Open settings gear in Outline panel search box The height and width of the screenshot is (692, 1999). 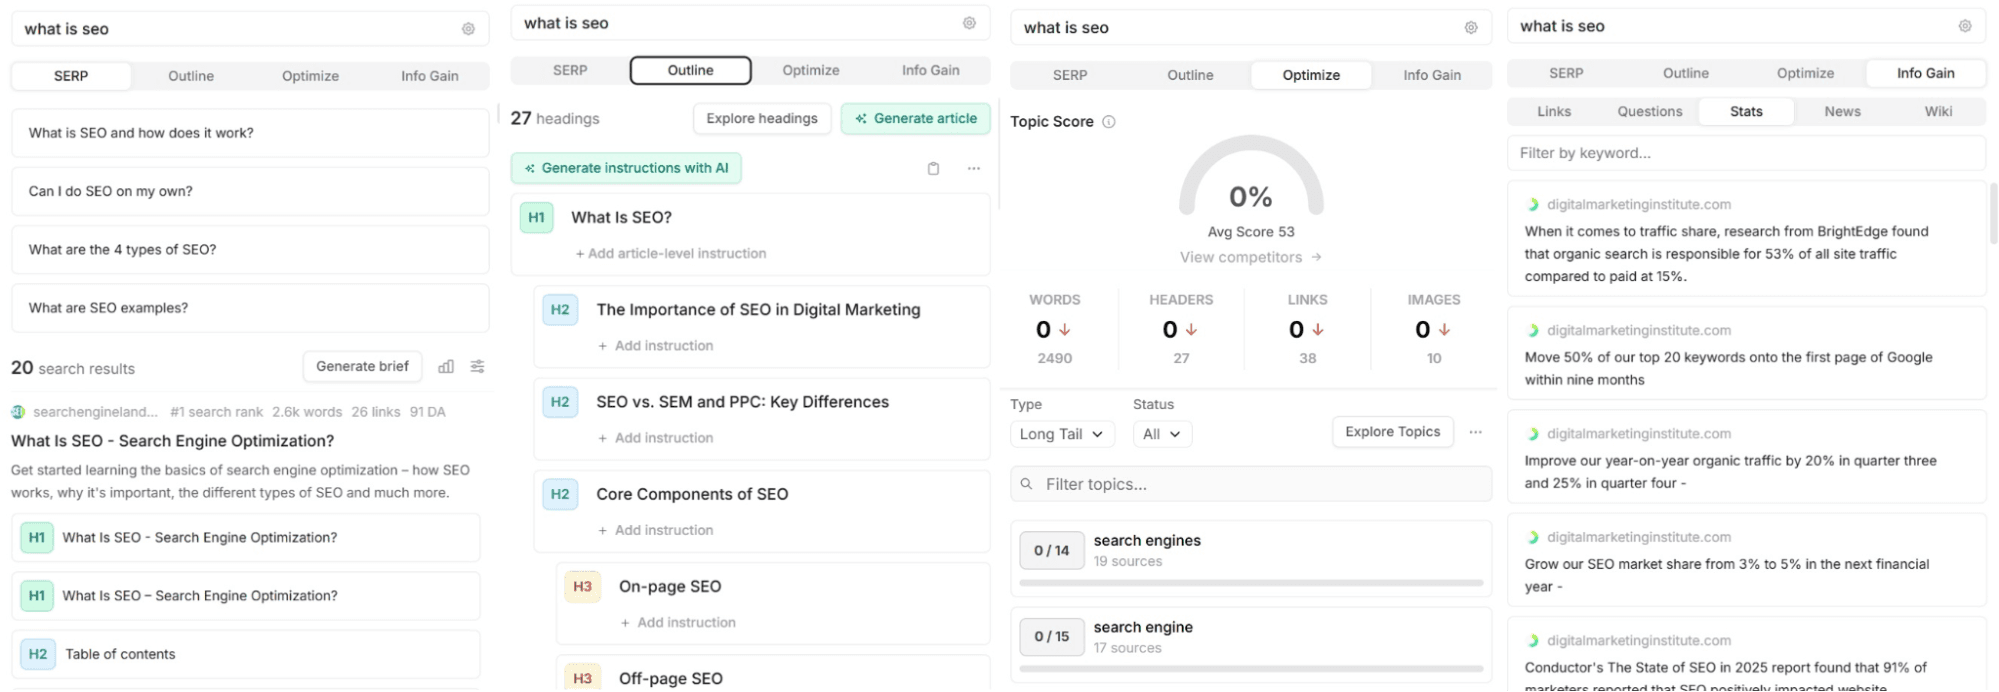coord(969,23)
